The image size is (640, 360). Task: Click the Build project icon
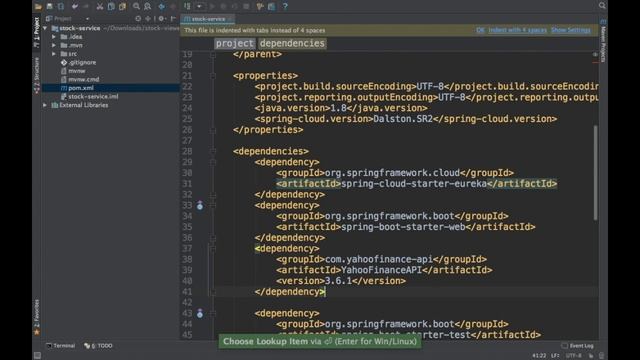(x=187, y=6)
